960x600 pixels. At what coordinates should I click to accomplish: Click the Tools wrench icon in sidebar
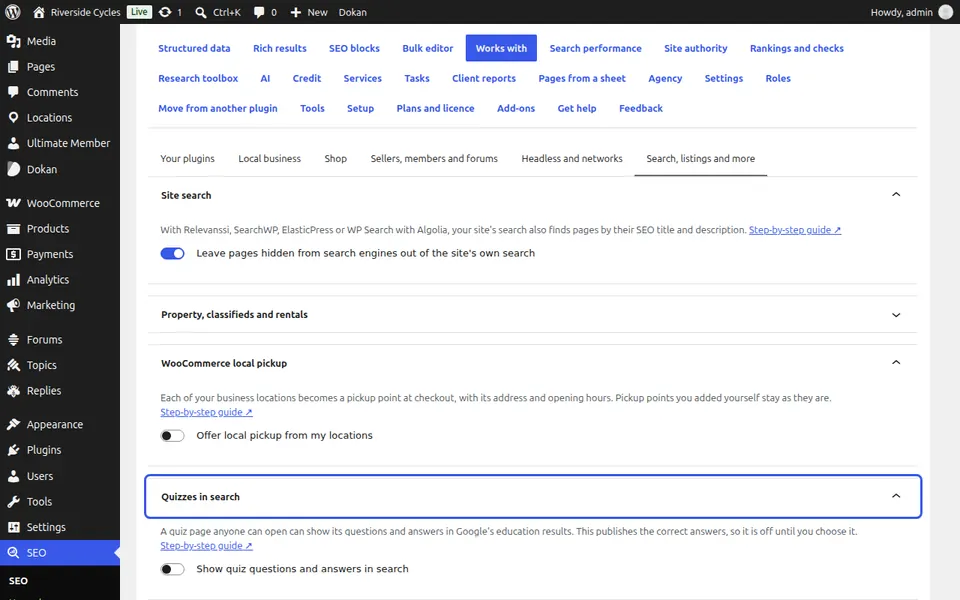tap(13, 501)
